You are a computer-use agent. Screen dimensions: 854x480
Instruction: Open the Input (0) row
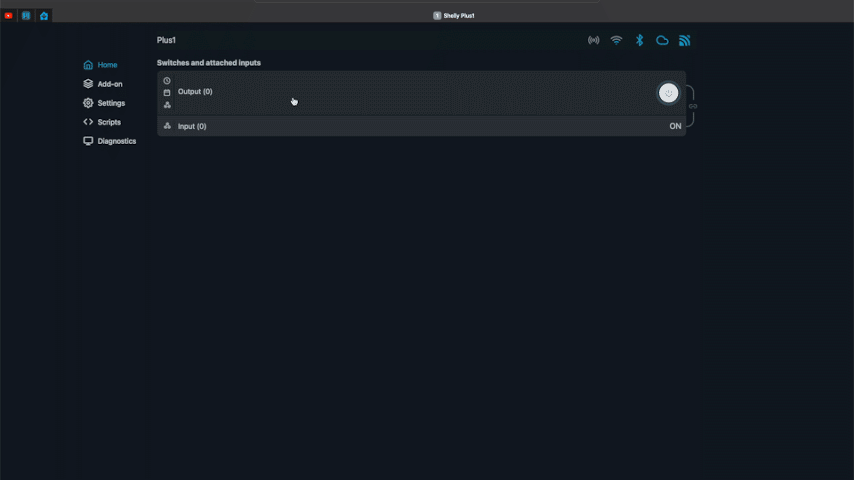click(421, 126)
